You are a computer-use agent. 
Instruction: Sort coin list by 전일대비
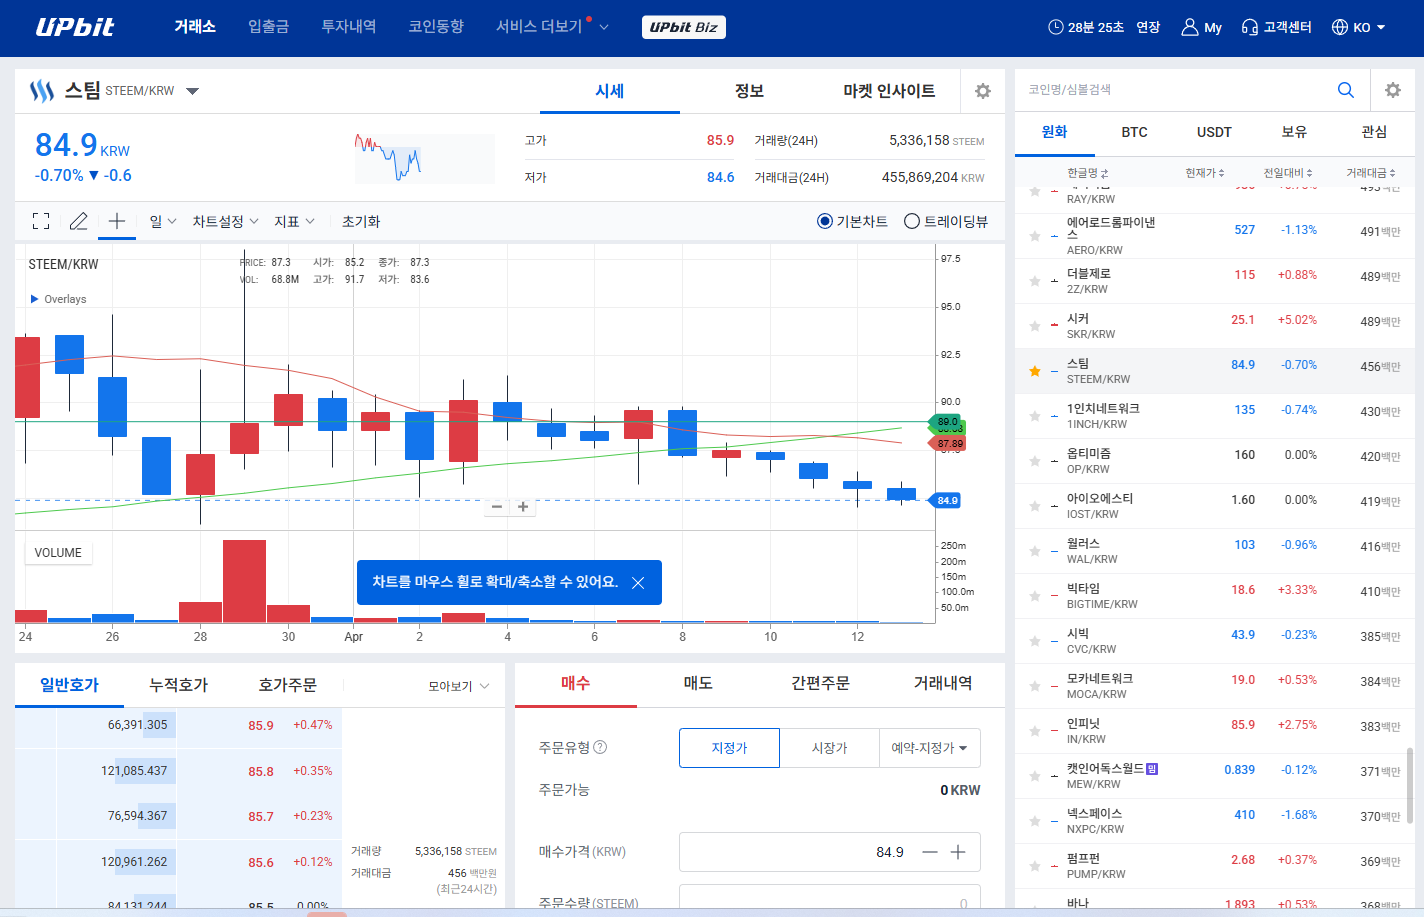pyautogui.click(x=1288, y=173)
